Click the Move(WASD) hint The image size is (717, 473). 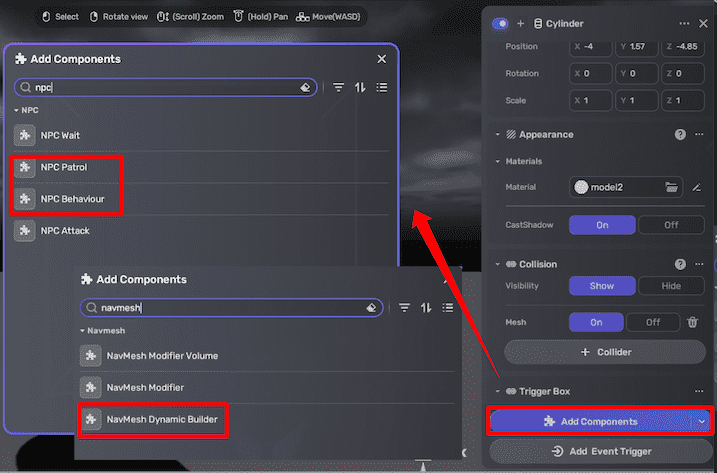(328, 17)
